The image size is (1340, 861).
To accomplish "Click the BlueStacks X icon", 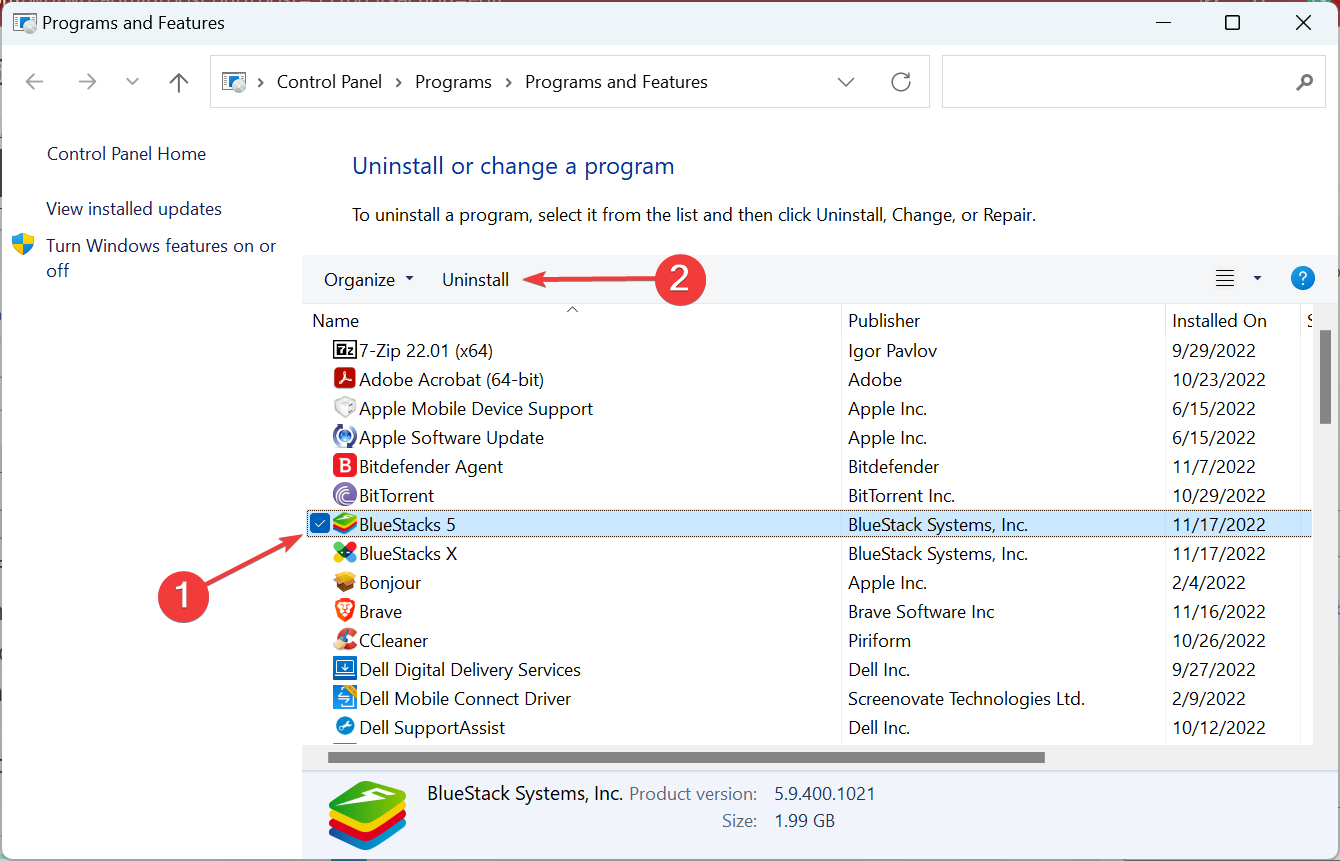I will (x=344, y=553).
